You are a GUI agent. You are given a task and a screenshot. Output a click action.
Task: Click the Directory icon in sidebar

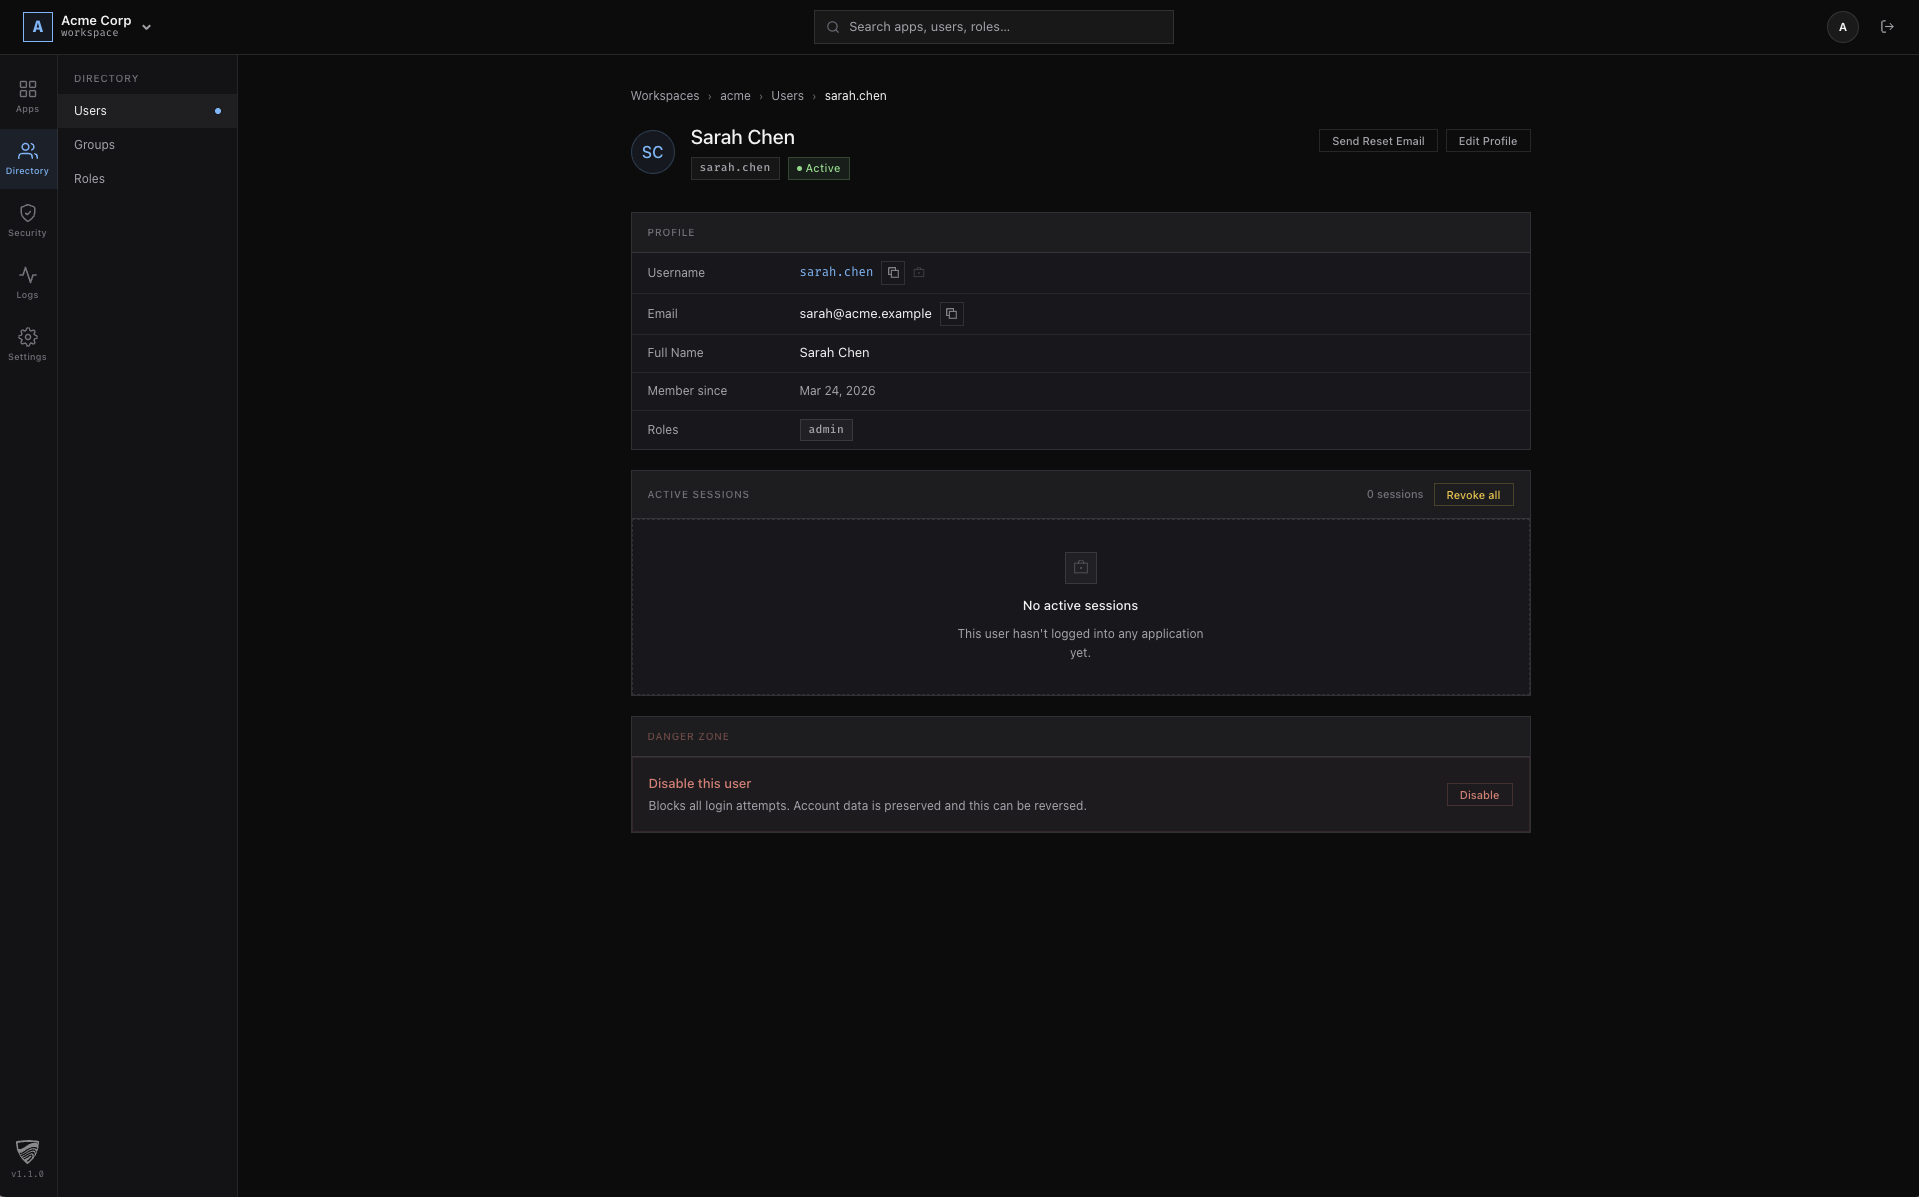click(x=28, y=158)
